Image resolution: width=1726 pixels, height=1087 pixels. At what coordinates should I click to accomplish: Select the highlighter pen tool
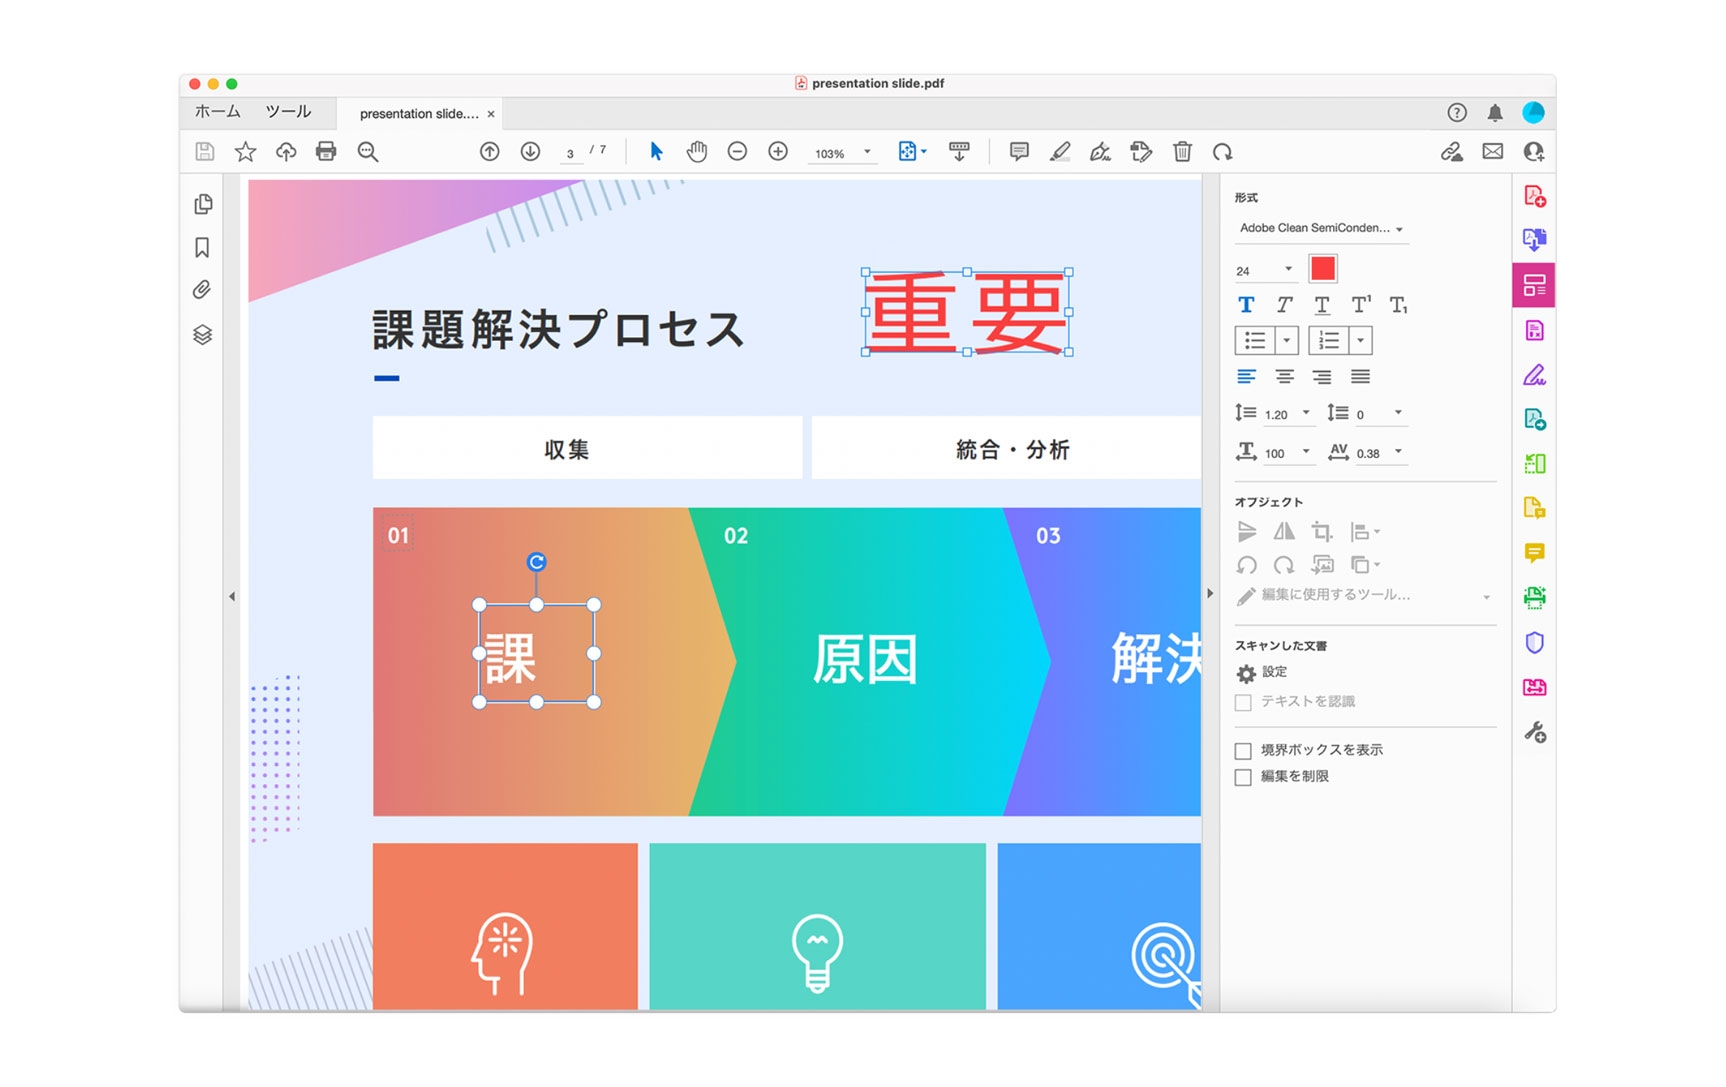pos(1060,152)
